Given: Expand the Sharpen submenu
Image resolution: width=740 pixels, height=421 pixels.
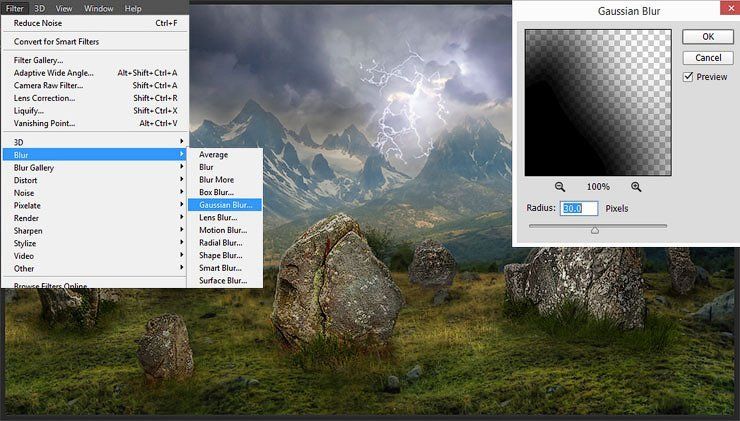Looking at the screenshot, I should click(95, 231).
